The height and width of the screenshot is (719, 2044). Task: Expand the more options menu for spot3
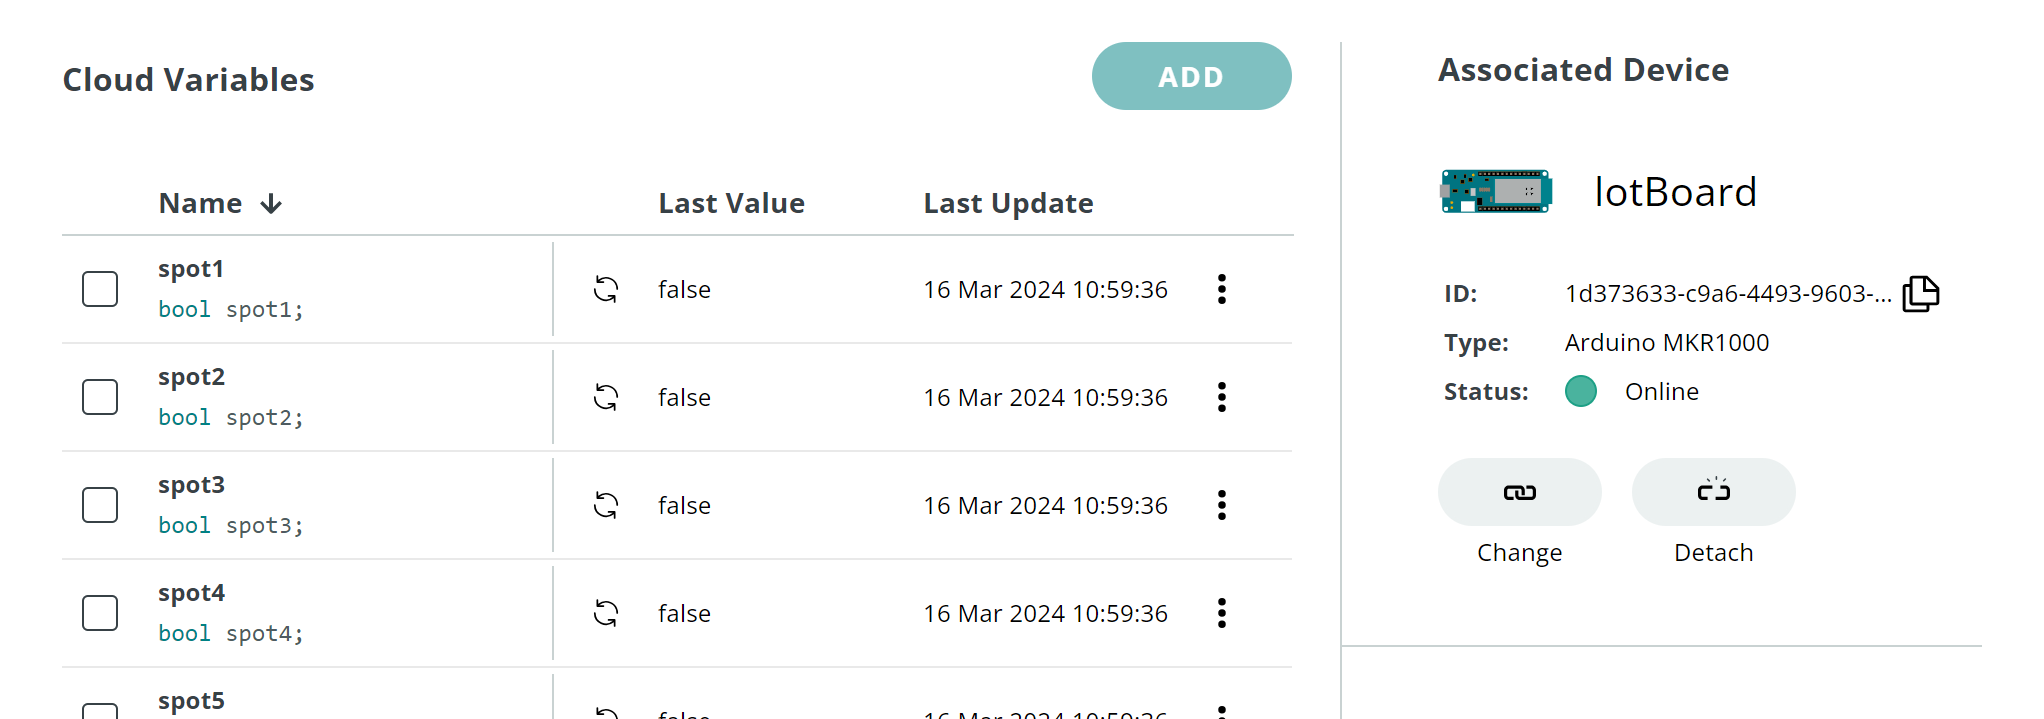tap(1221, 505)
